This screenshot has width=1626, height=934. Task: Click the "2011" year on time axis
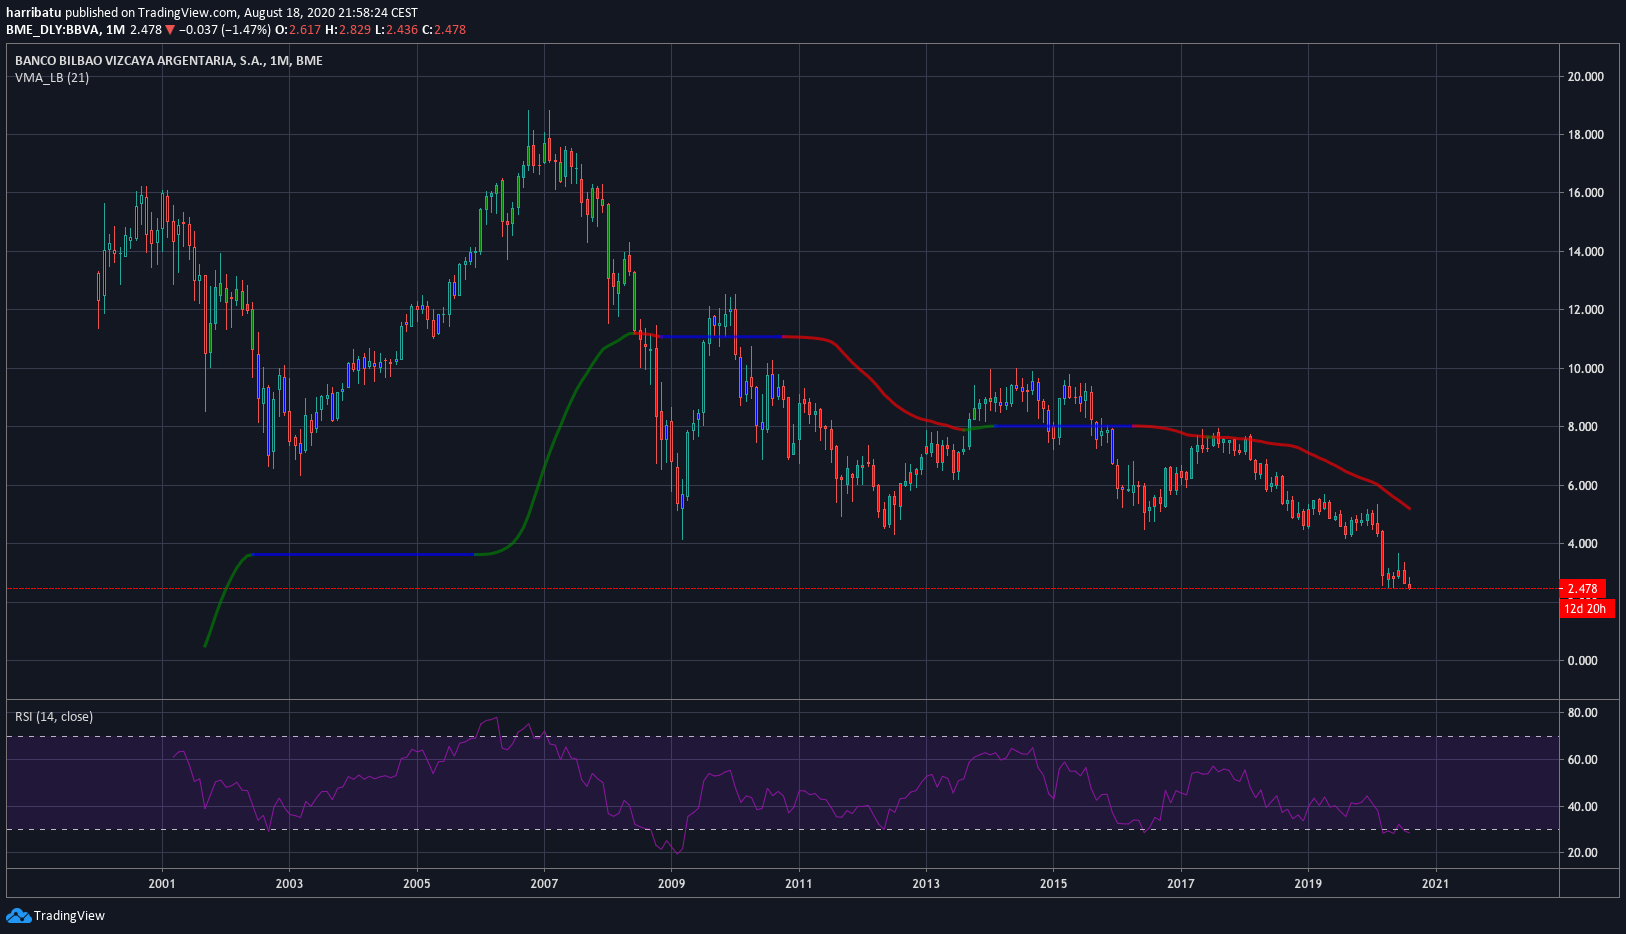point(799,884)
